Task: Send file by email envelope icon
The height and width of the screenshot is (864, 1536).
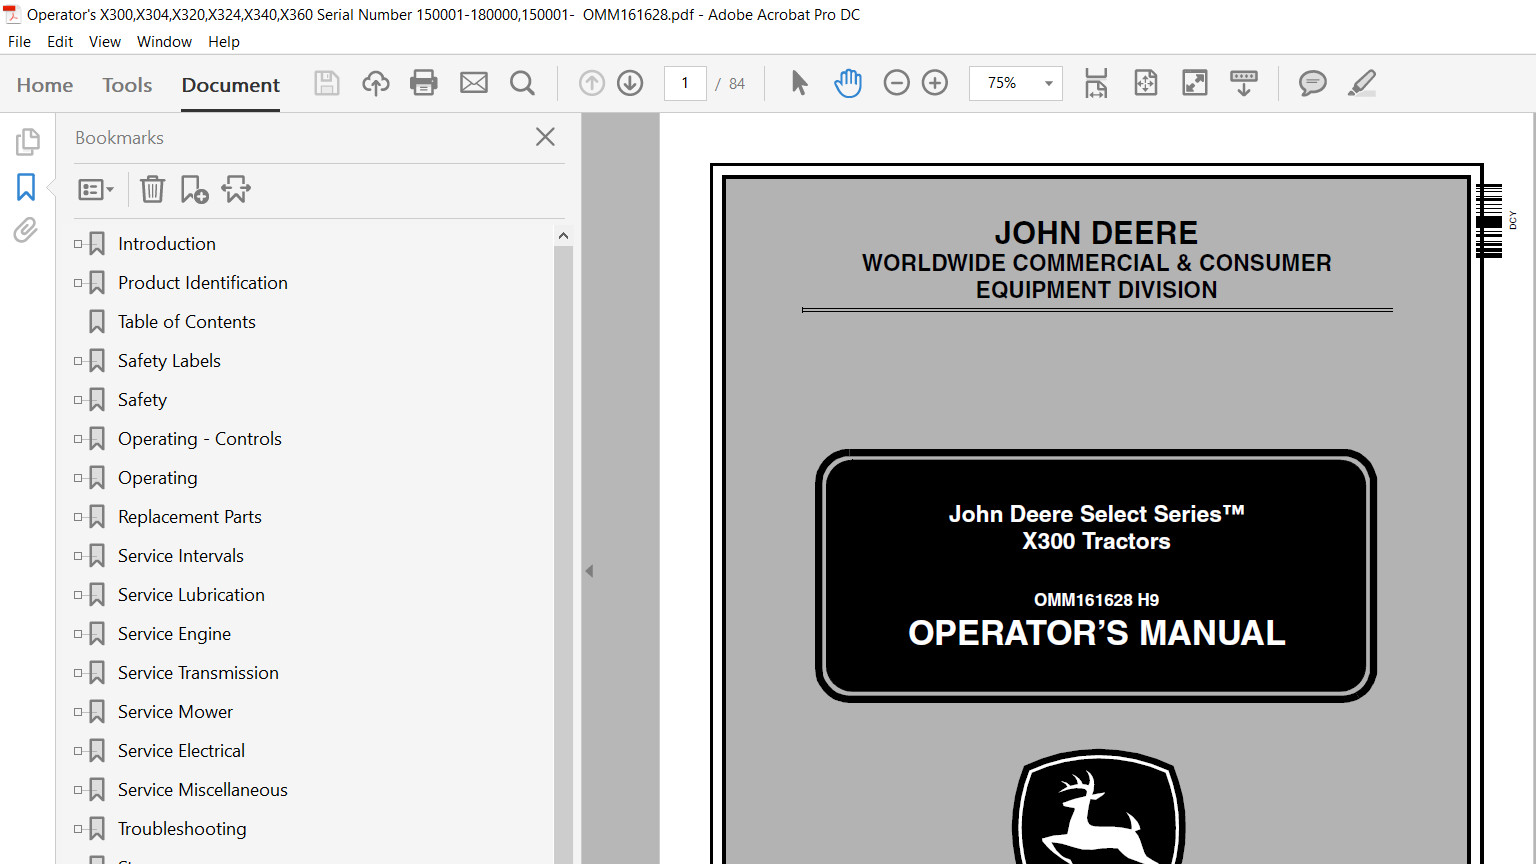Action: 474,83
